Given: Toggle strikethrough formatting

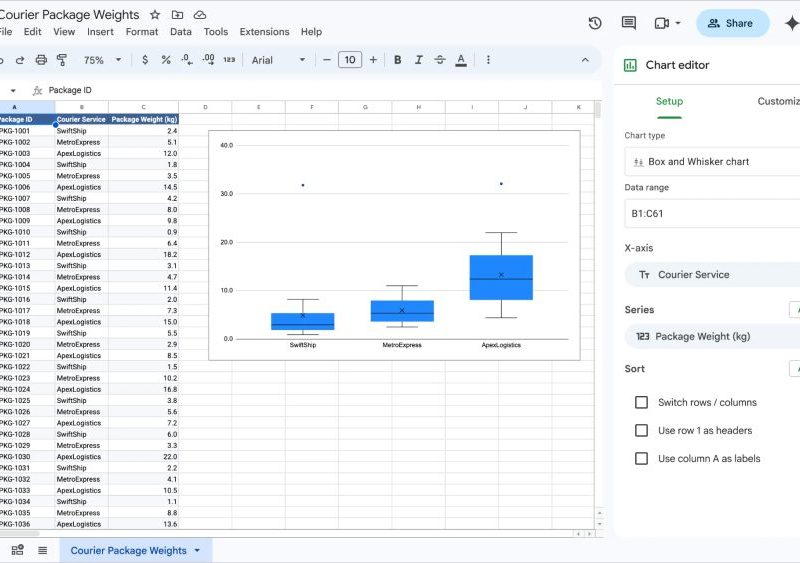Looking at the screenshot, I should (440, 60).
